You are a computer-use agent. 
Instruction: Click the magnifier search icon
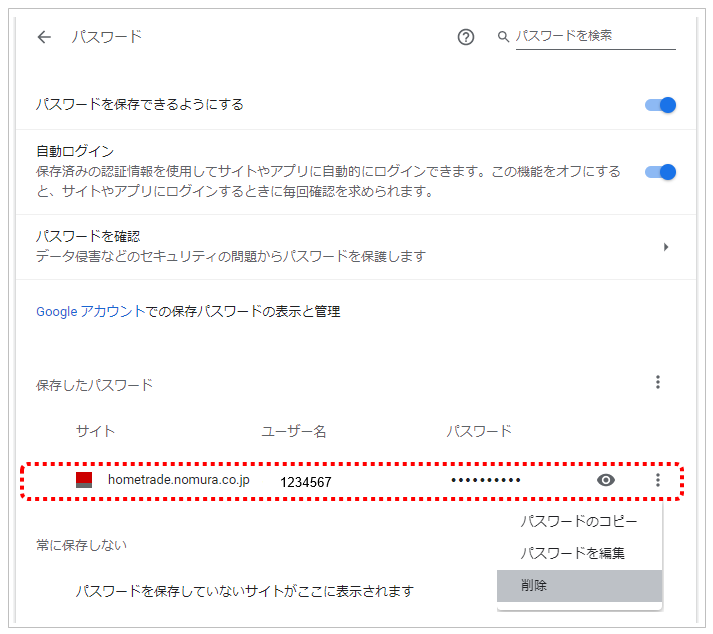point(503,37)
